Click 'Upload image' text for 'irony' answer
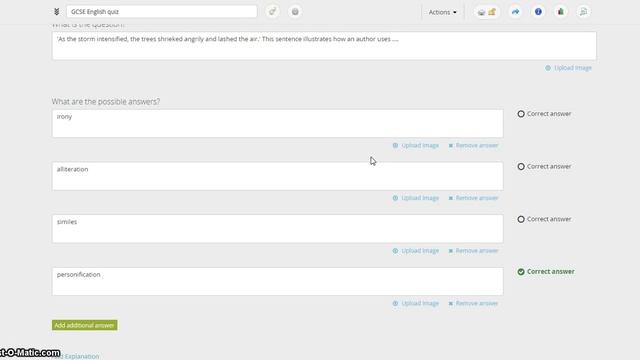 420,145
